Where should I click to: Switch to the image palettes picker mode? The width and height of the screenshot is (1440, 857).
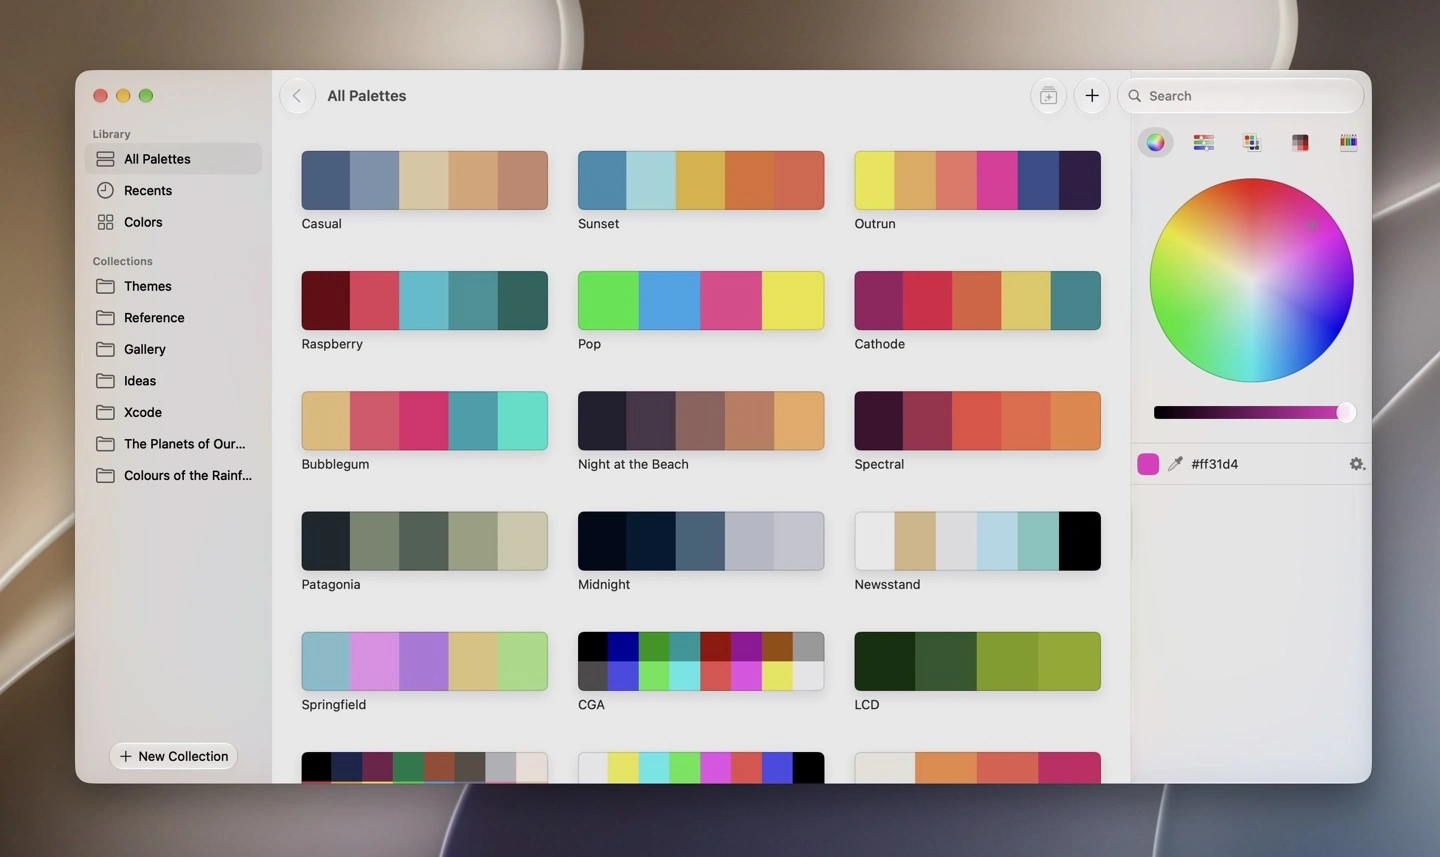[1300, 142]
